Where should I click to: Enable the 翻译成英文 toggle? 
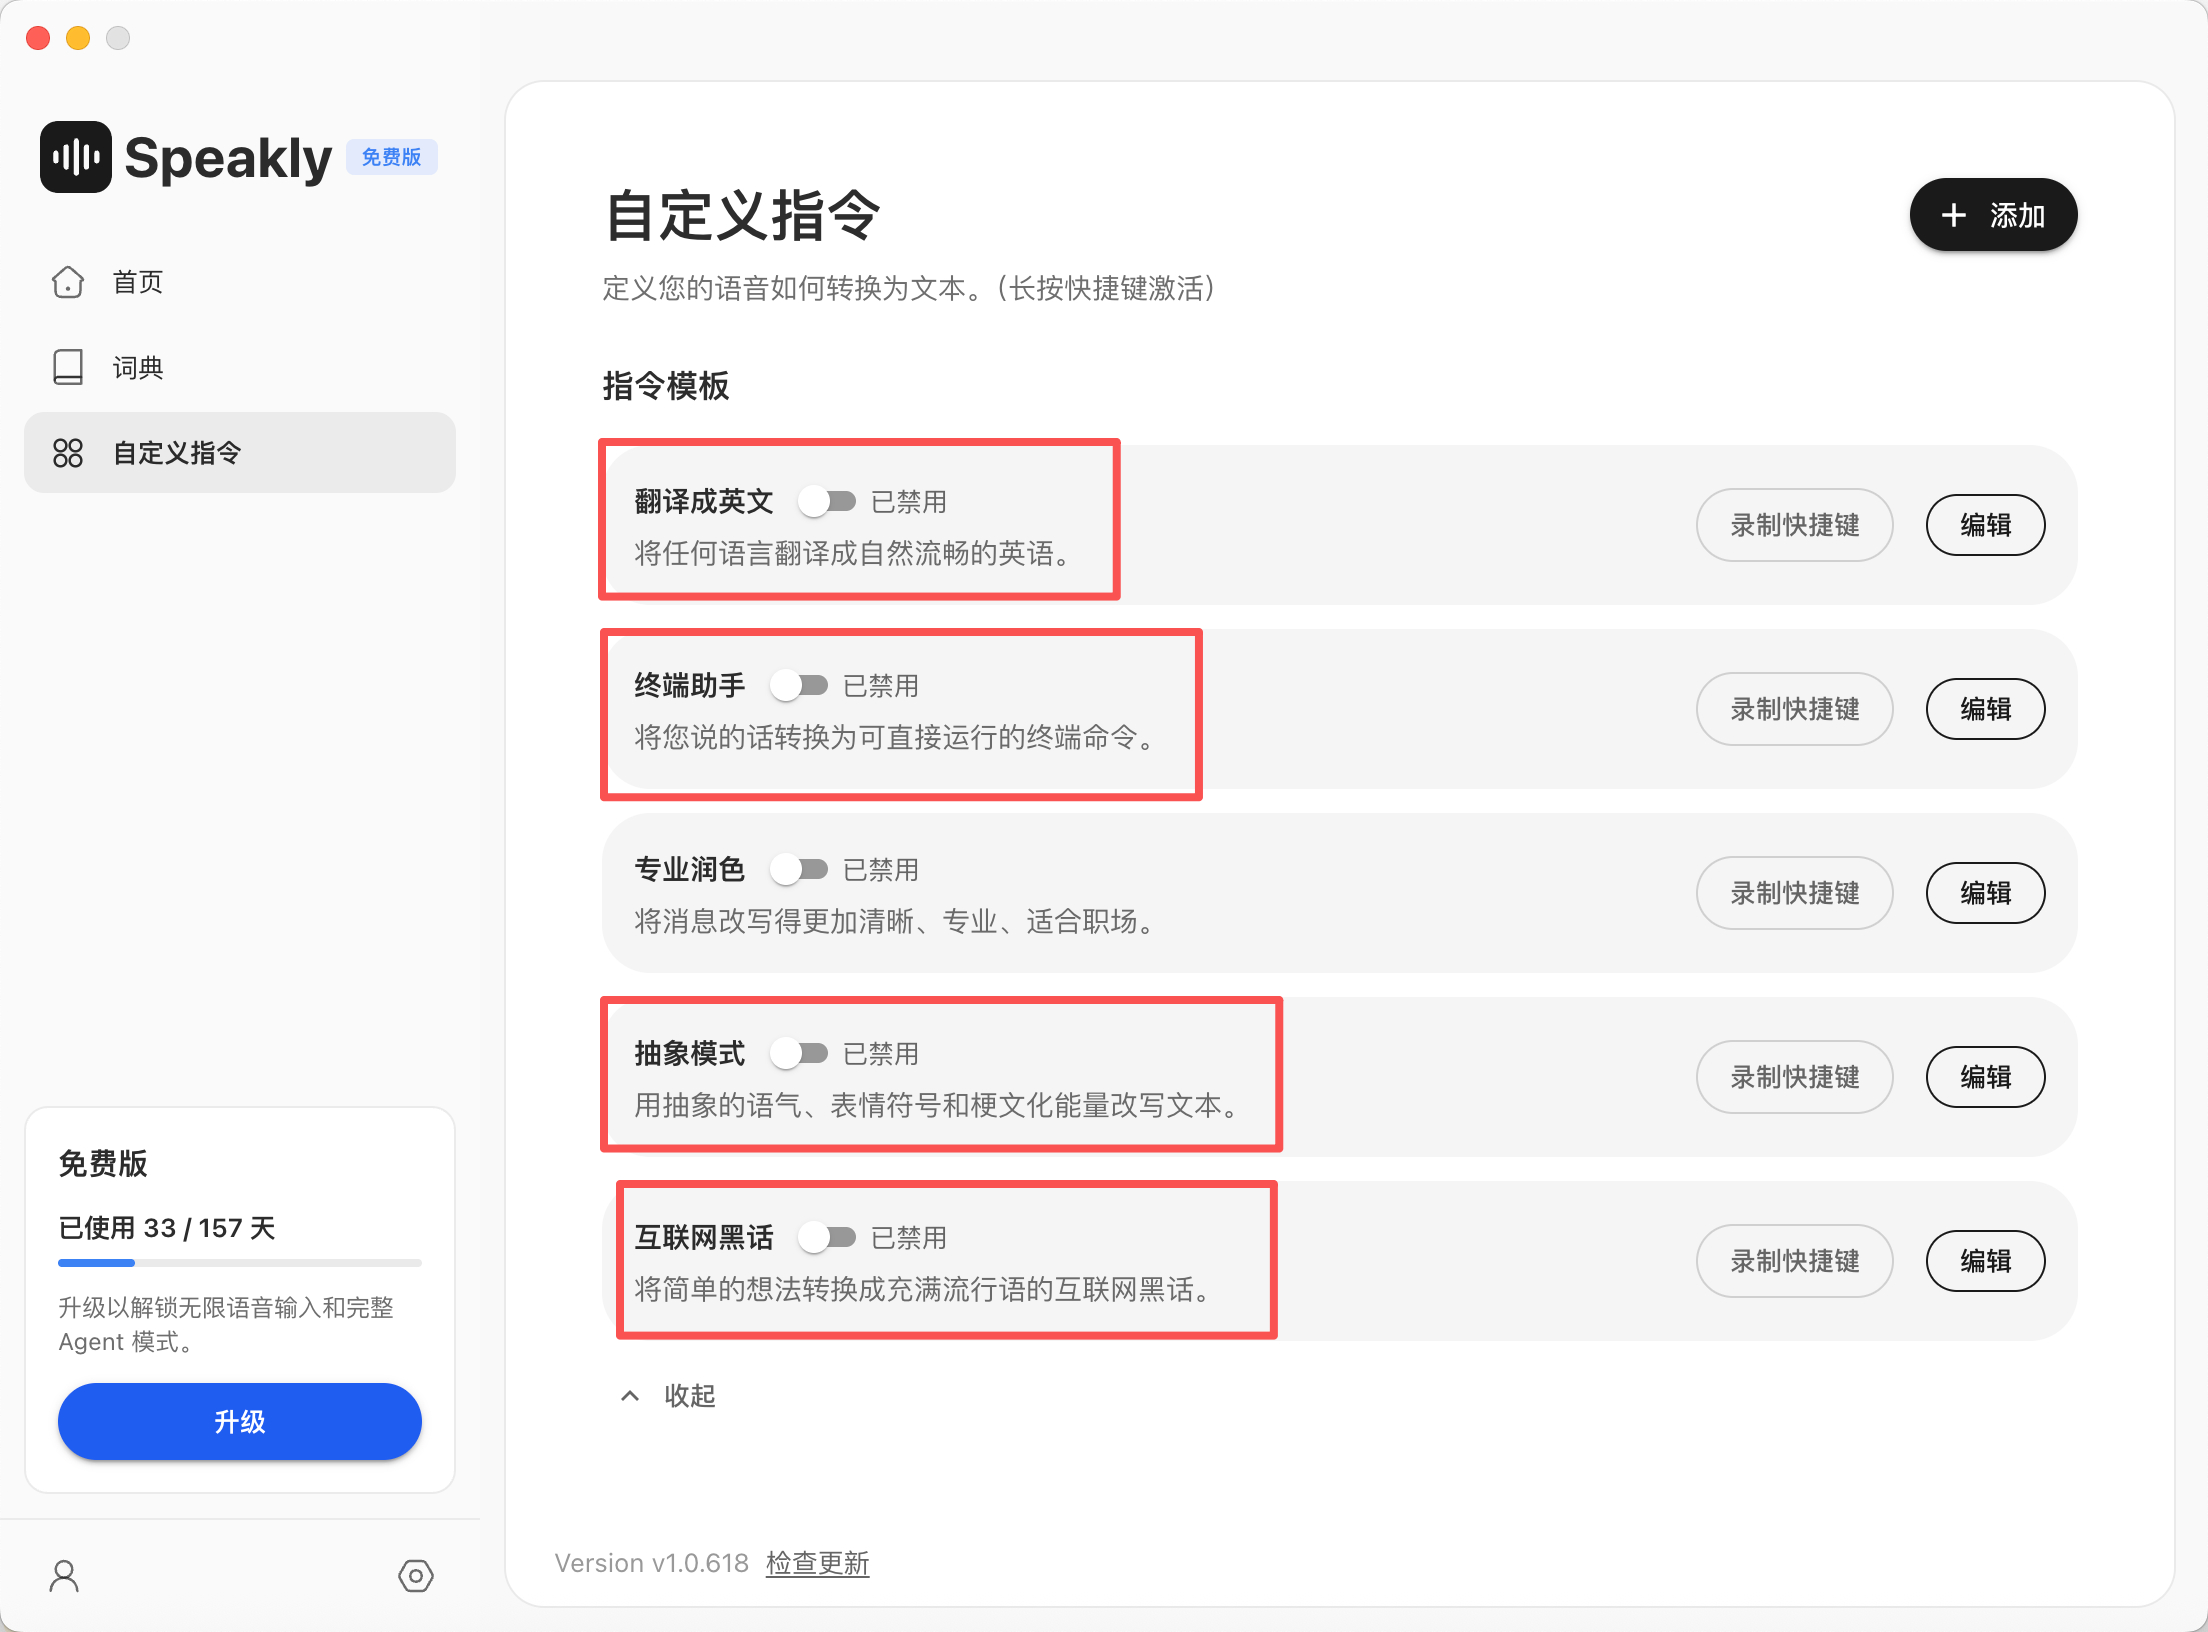[x=827, y=501]
